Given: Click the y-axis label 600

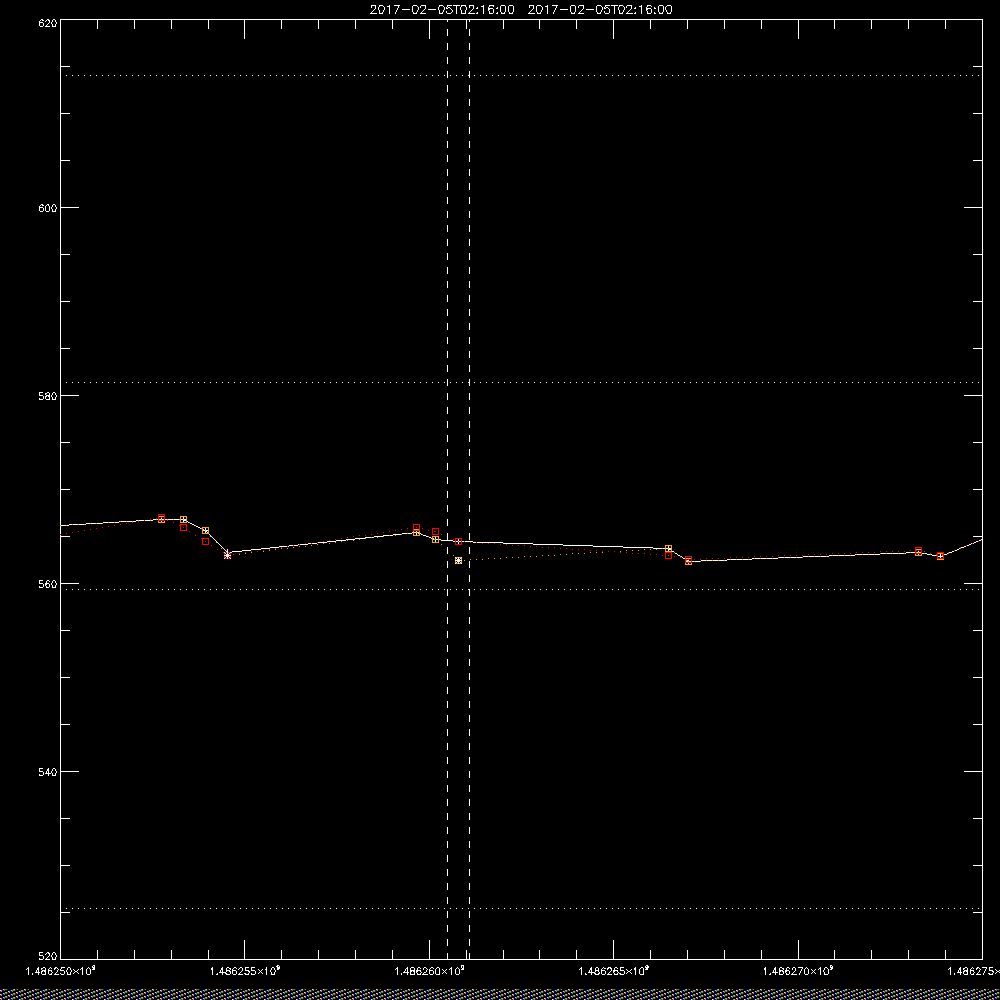Looking at the screenshot, I should (49, 207).
